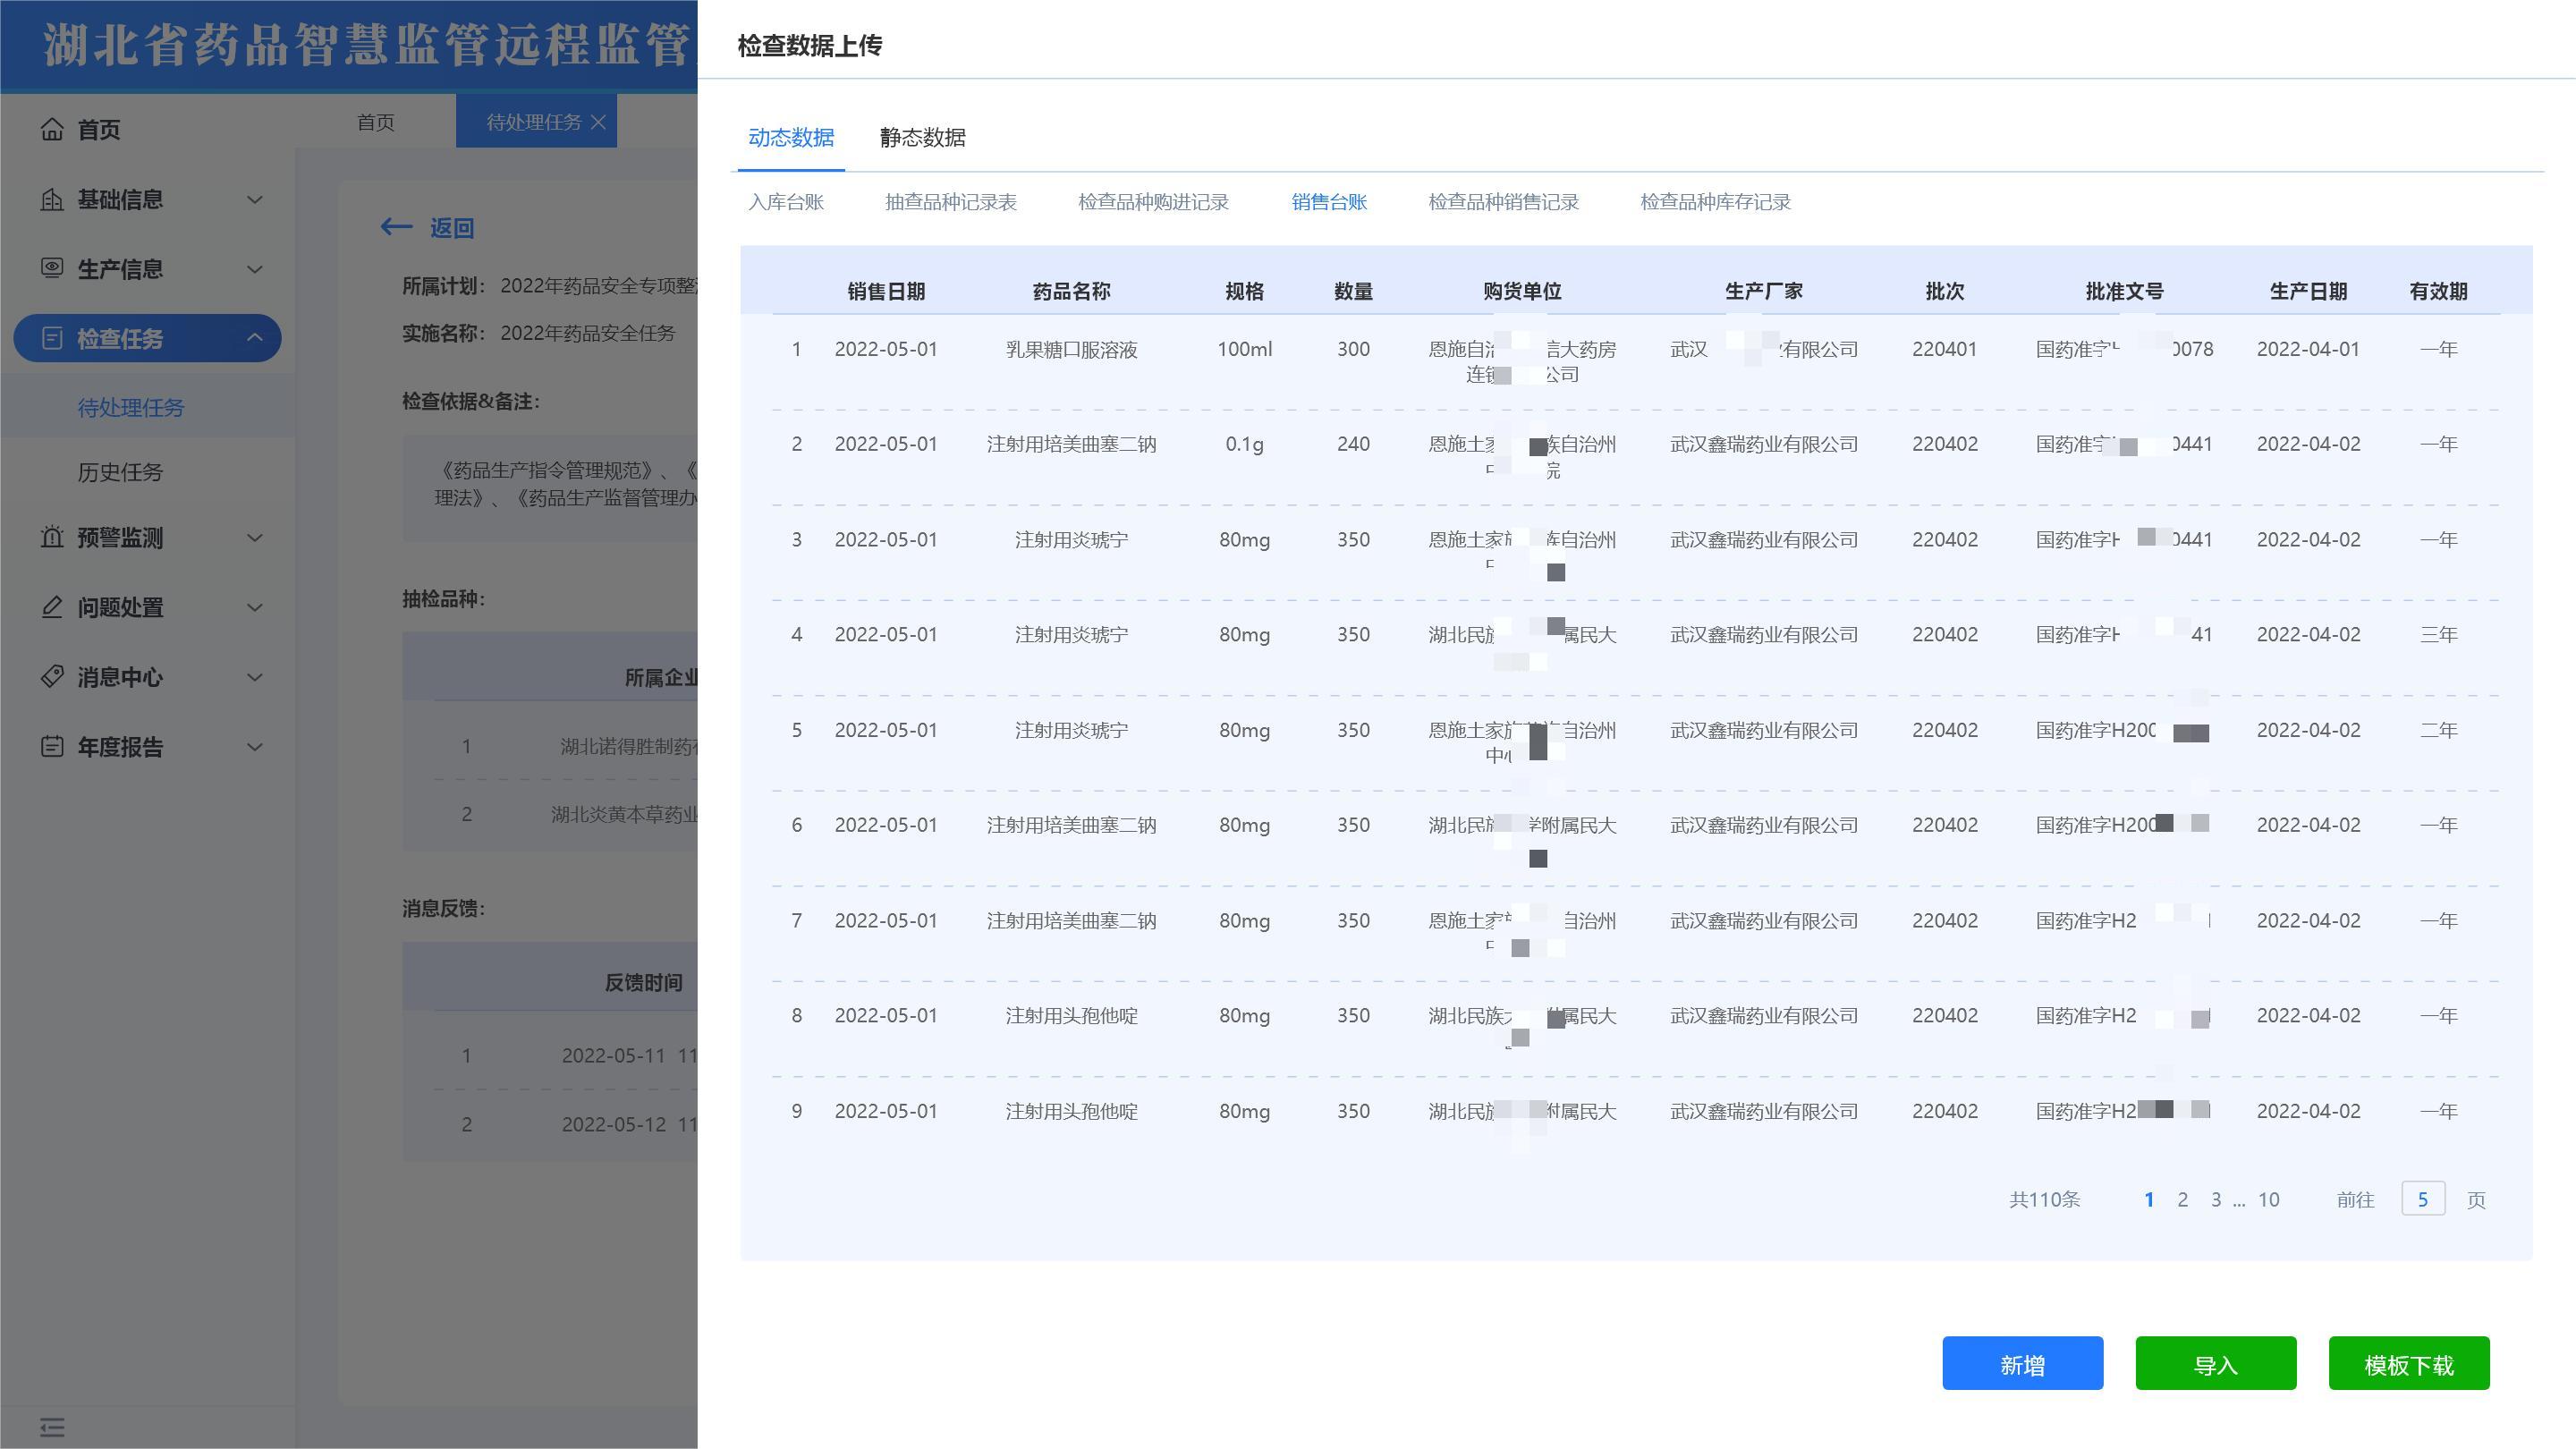
Task: Click the 预警监测 alarm icon
Action: tap(52, 537)
